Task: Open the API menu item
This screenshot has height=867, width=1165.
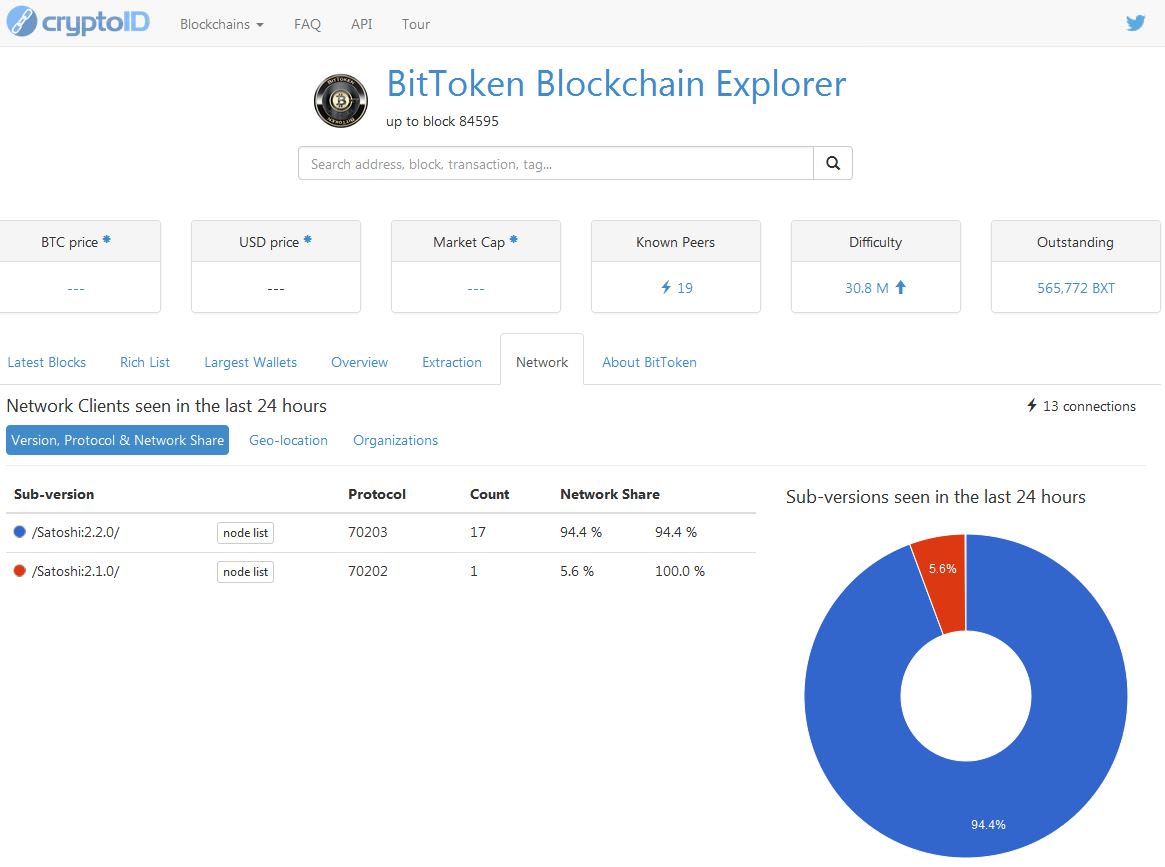Action: tap(362, 25)
